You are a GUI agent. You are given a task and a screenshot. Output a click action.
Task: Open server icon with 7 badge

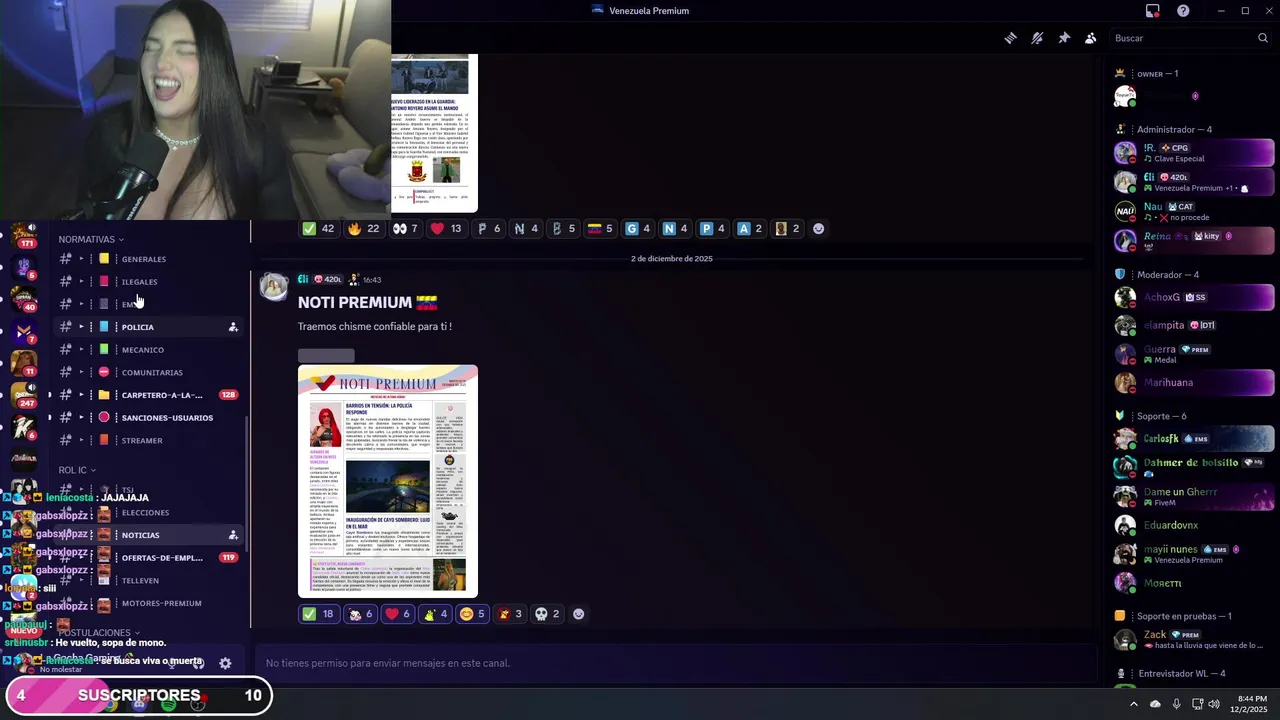pyautogui.click(x=24, y=331)
